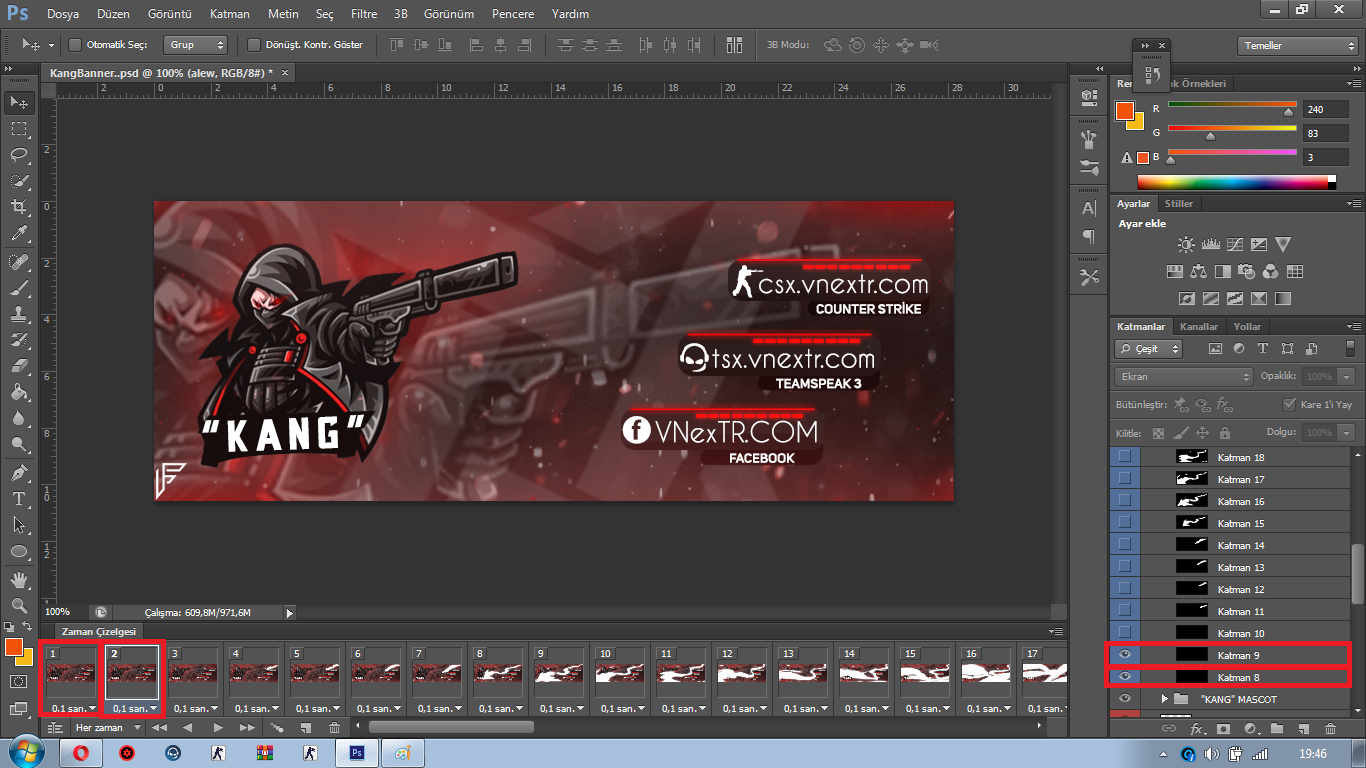Image resolution: width=1366 pixels, height=768 pixels.
Task: Tick the Dönüşt. Kontr. Göster checkbox
Action: pyautogui.click(x=253, y=45)
